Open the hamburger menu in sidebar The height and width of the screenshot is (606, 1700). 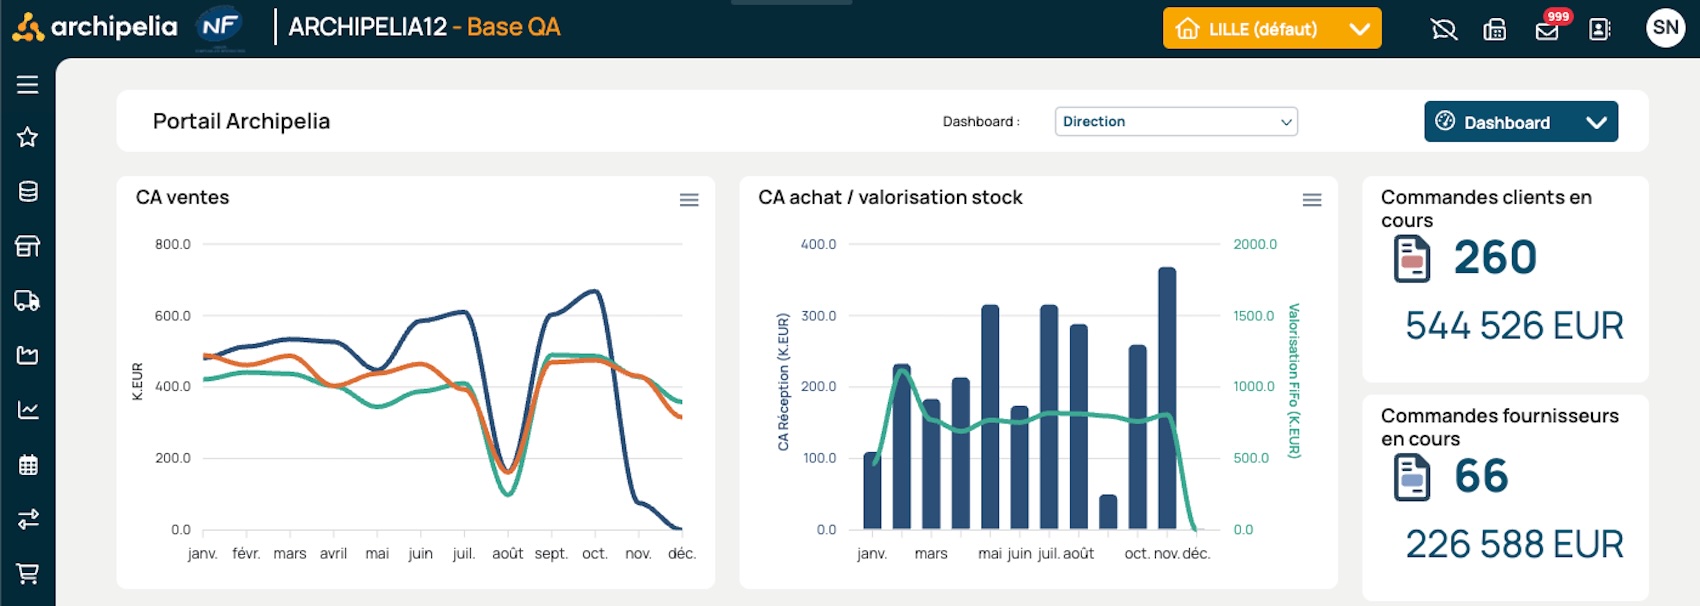click(27, 85)
